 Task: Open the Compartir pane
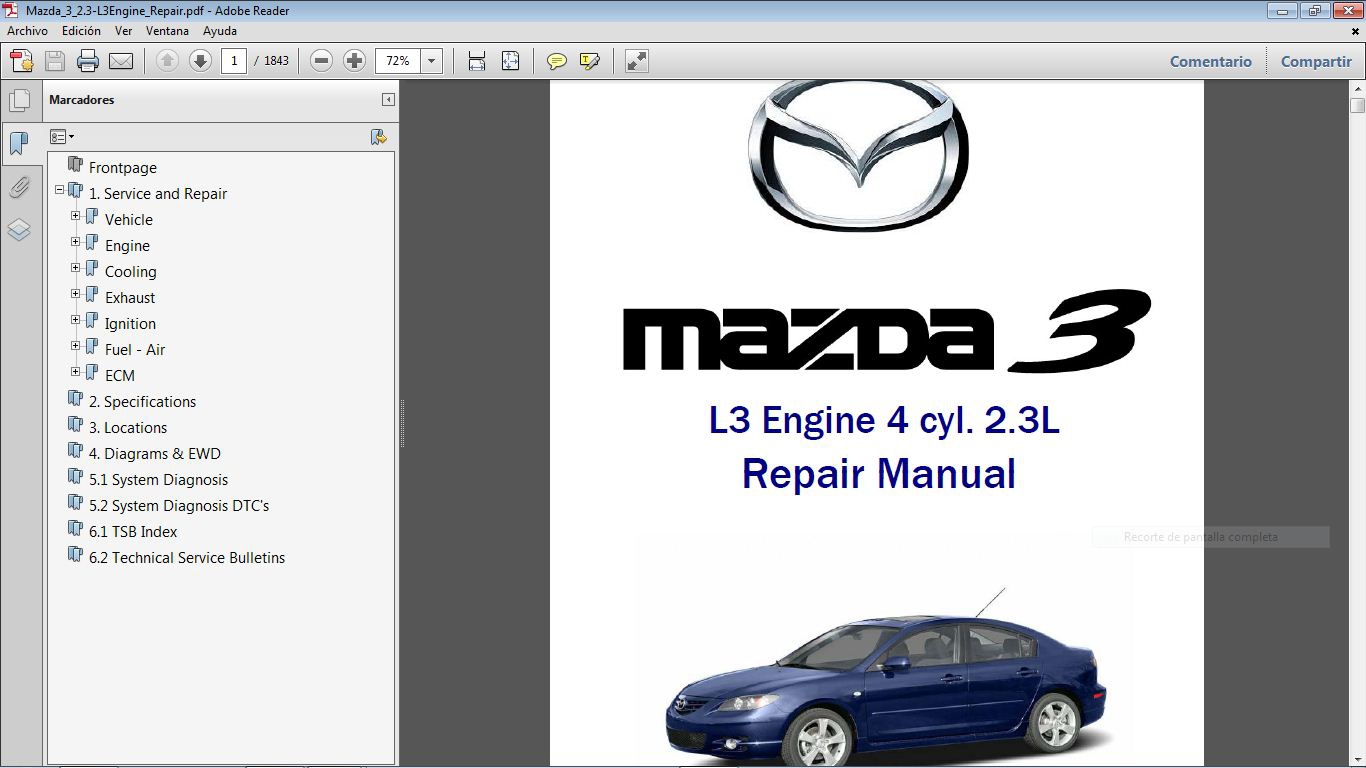coord(1315,61)
